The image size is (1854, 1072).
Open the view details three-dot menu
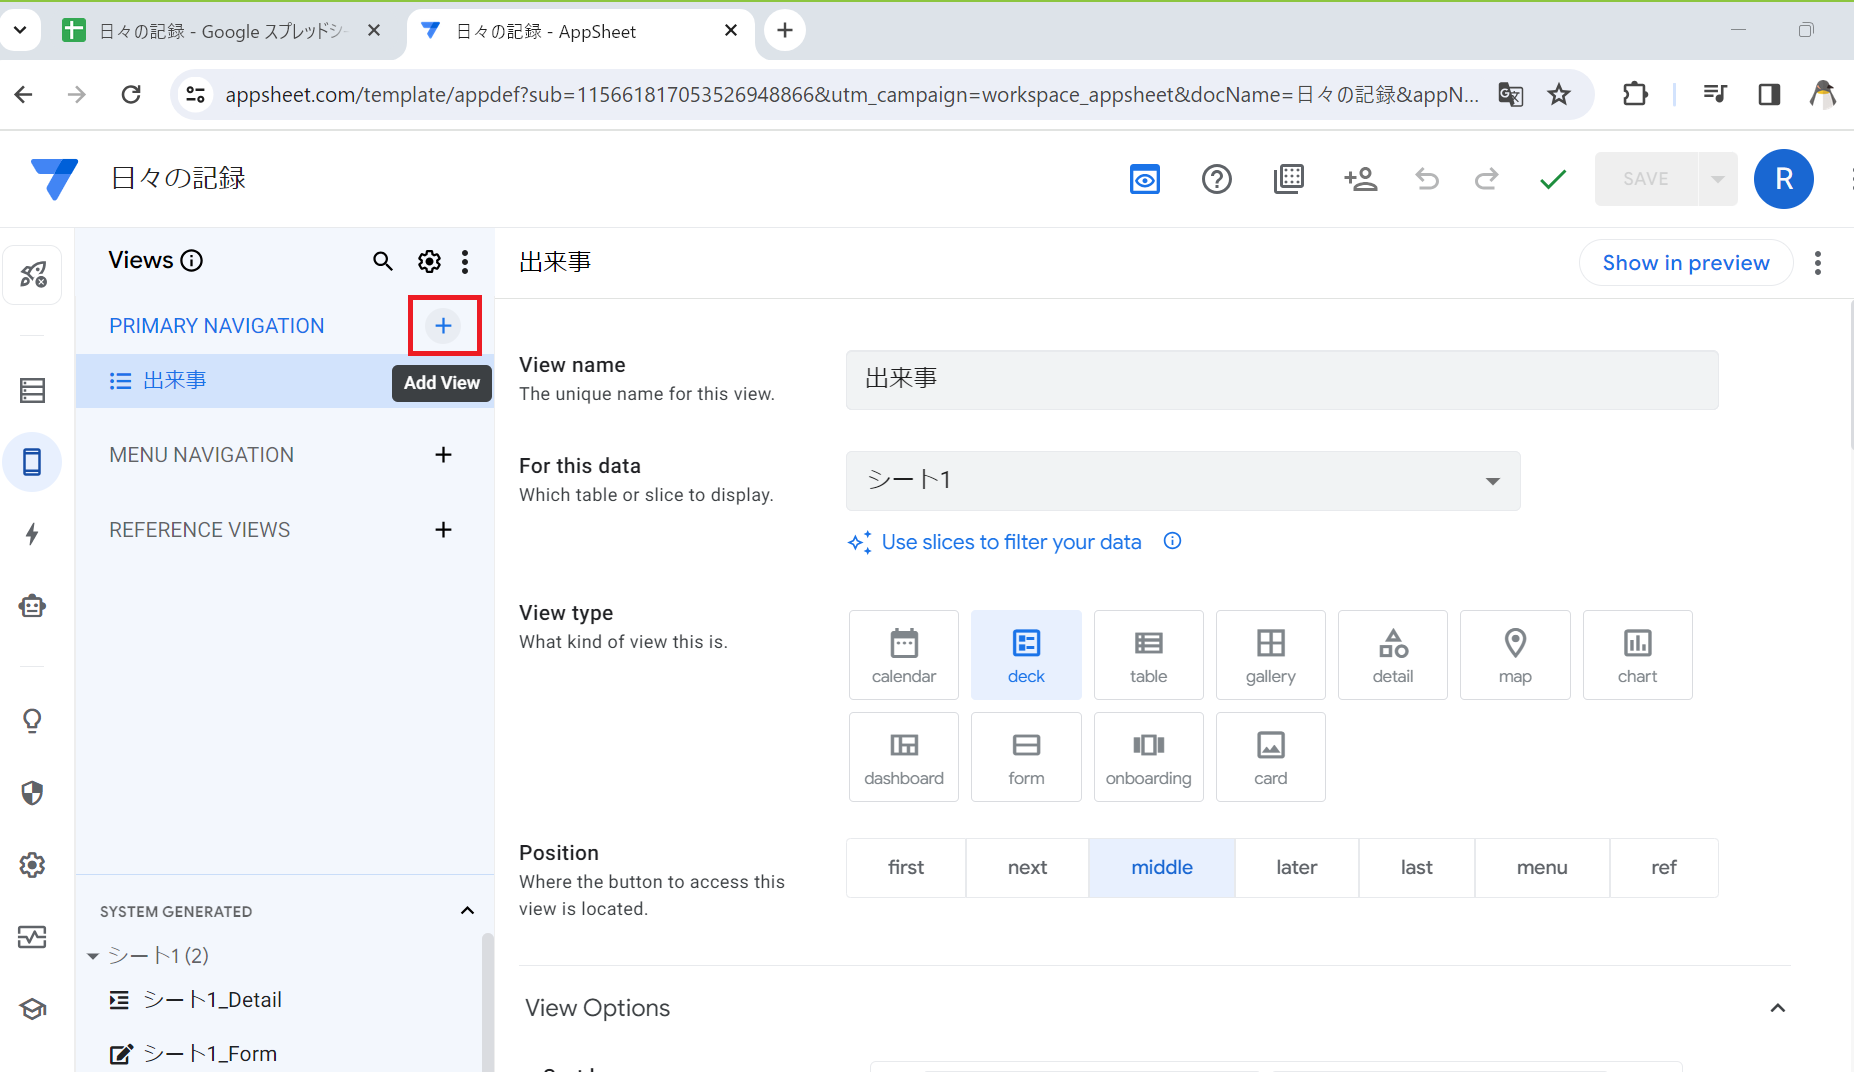click(1818, 263)
